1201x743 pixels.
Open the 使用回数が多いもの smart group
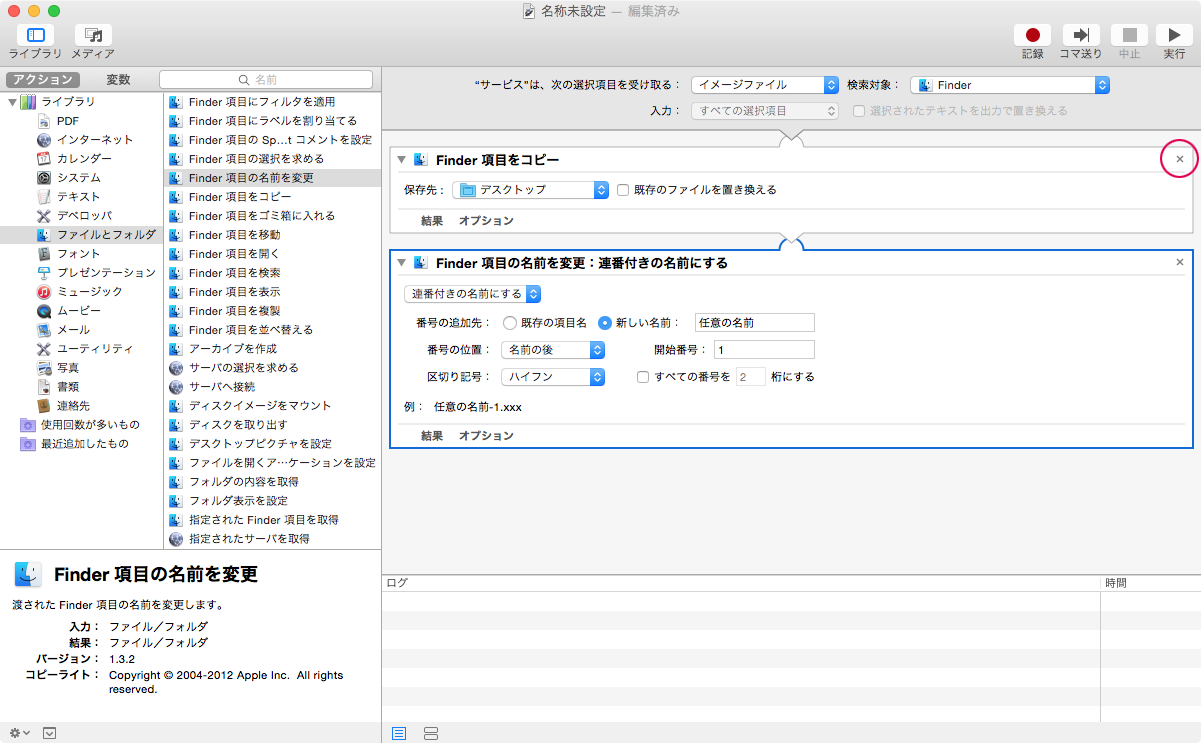(x=90, y=425)
